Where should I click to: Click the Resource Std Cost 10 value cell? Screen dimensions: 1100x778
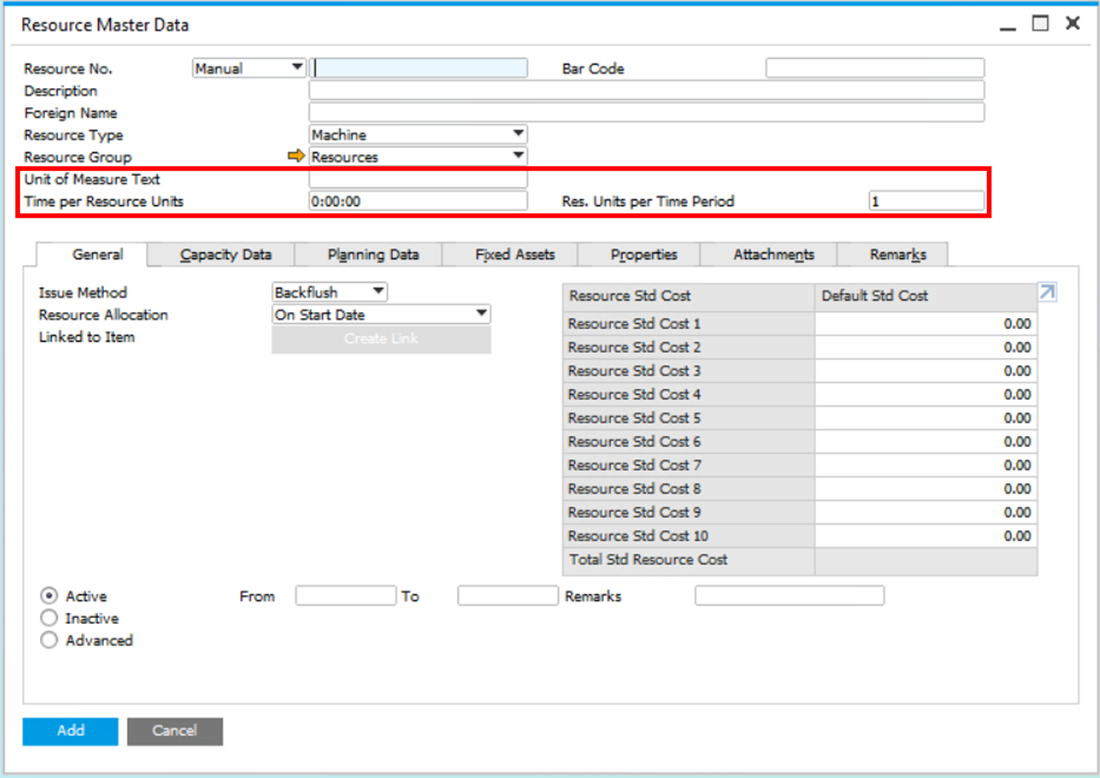pos(925,536)
